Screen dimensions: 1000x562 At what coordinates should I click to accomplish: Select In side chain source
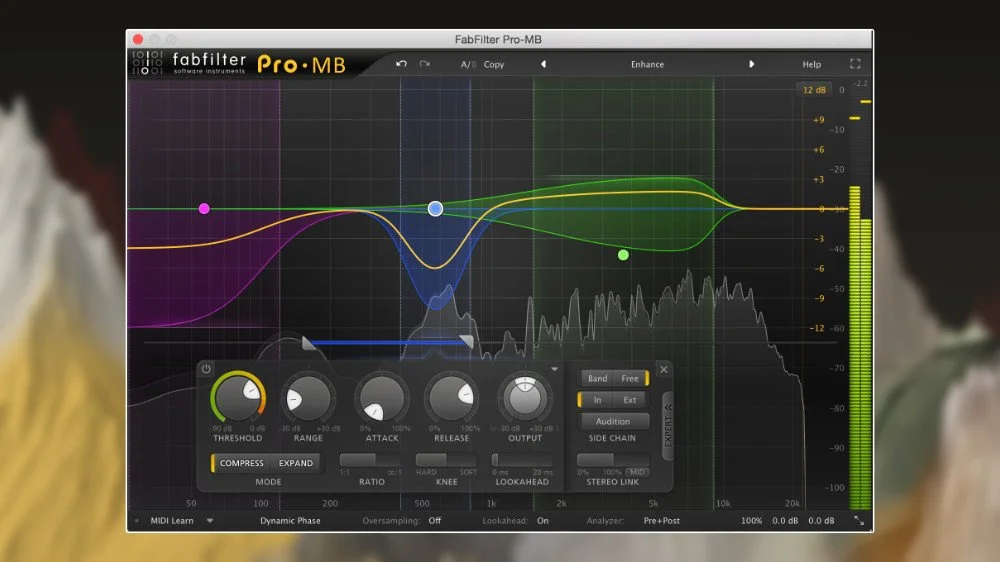(x=598, y=400)
